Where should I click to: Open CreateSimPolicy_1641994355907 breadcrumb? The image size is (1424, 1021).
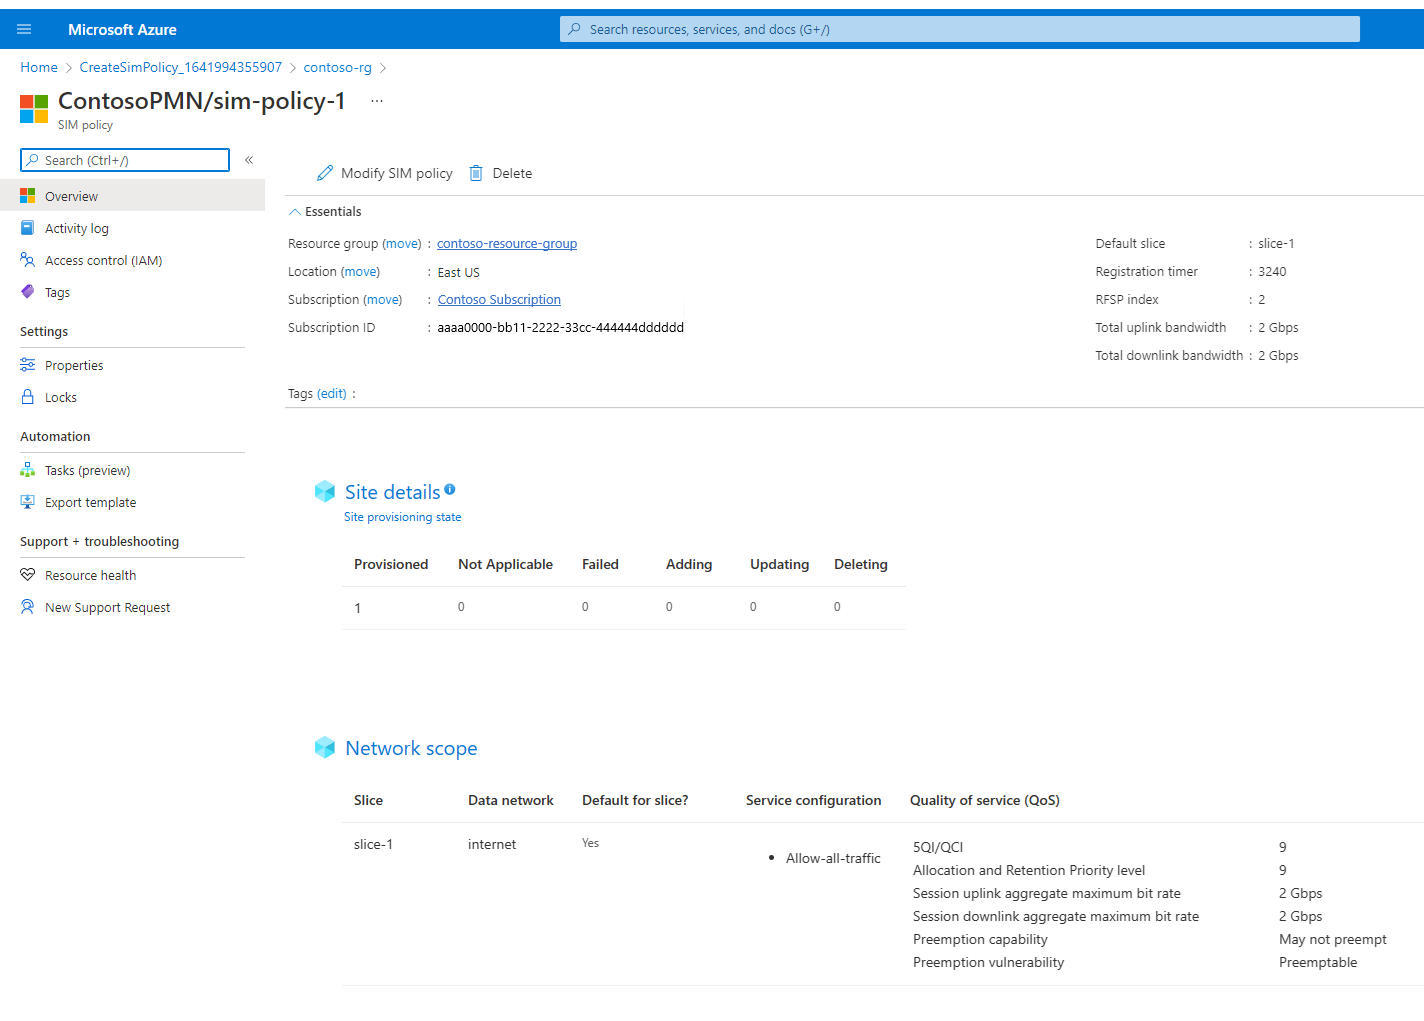point(181,67)
